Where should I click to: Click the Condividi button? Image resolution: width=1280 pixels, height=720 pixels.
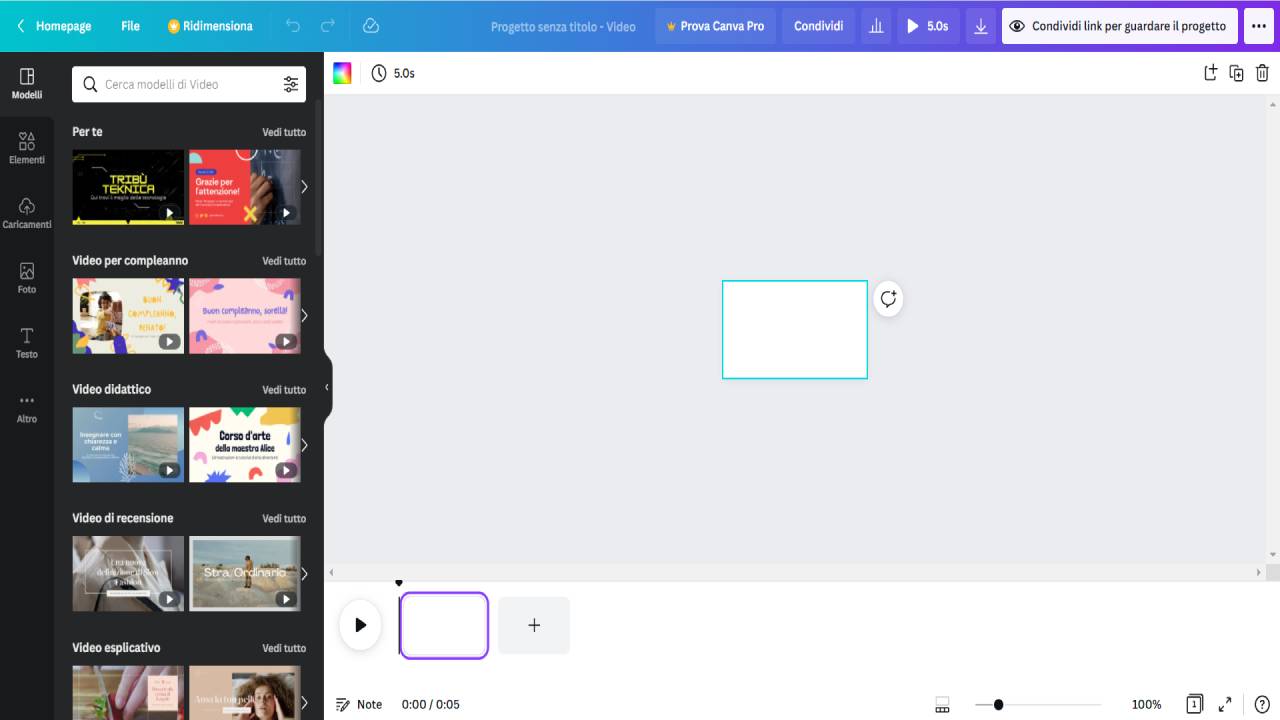[817, 26]
